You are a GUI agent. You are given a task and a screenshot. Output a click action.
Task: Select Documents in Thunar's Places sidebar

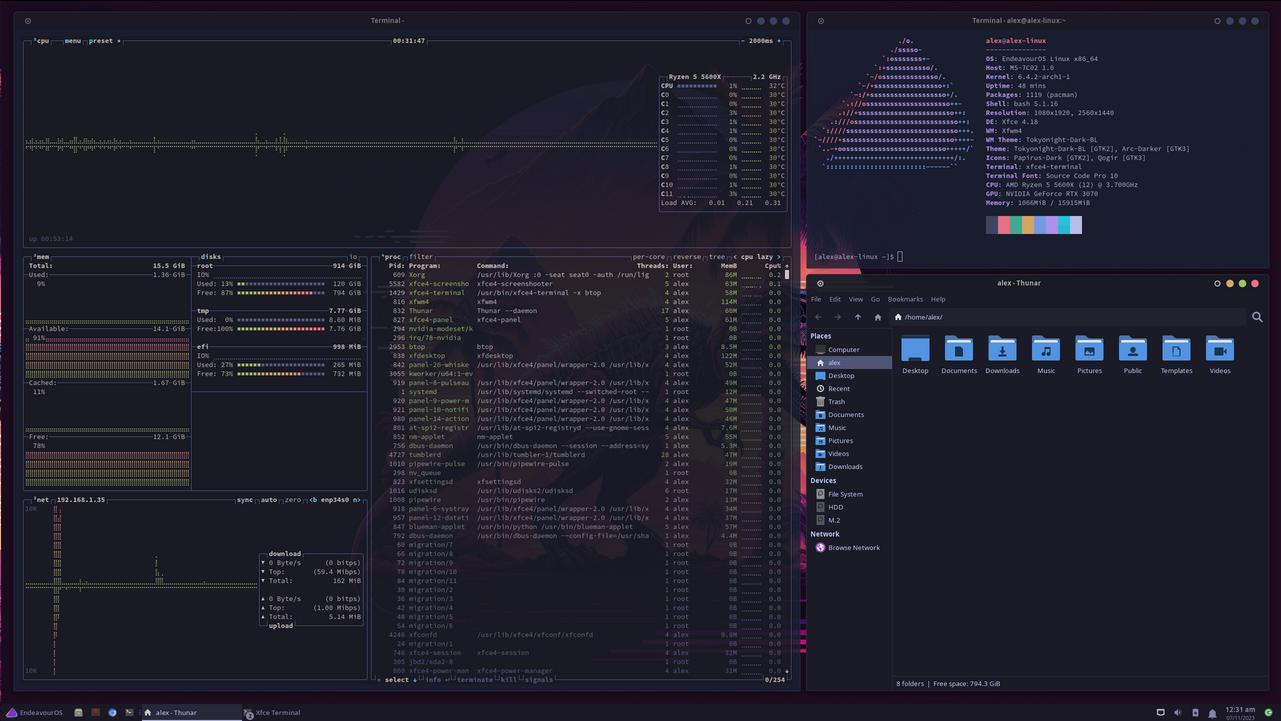tap(850, 415)
